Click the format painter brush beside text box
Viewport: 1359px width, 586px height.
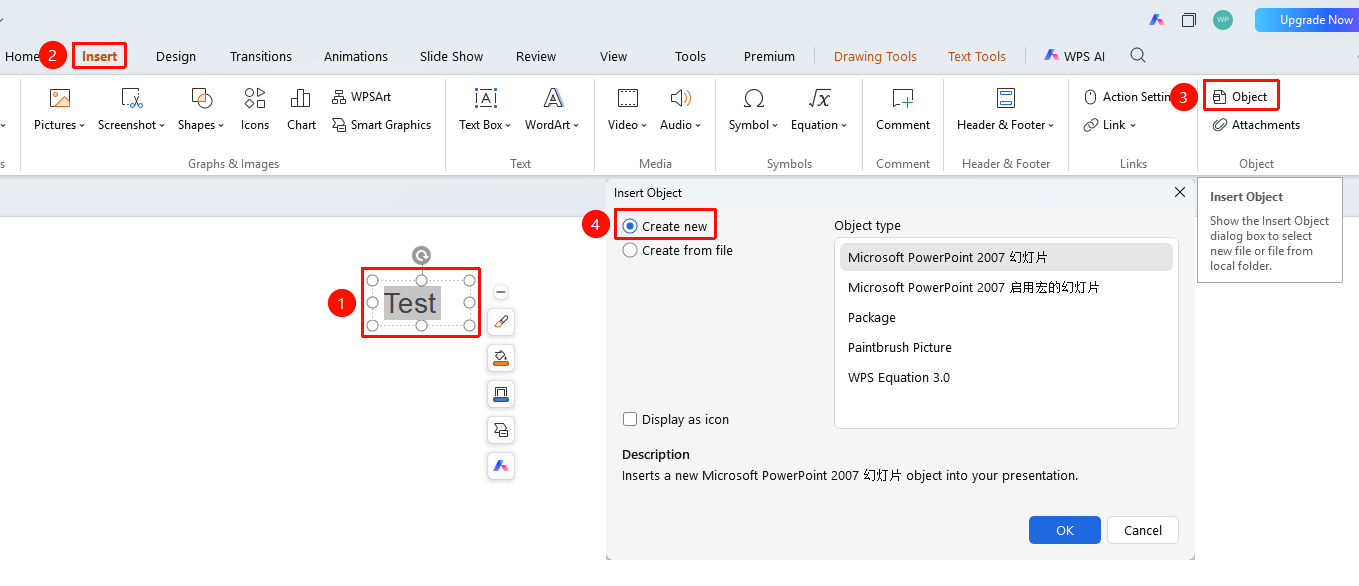coord(501,322)
